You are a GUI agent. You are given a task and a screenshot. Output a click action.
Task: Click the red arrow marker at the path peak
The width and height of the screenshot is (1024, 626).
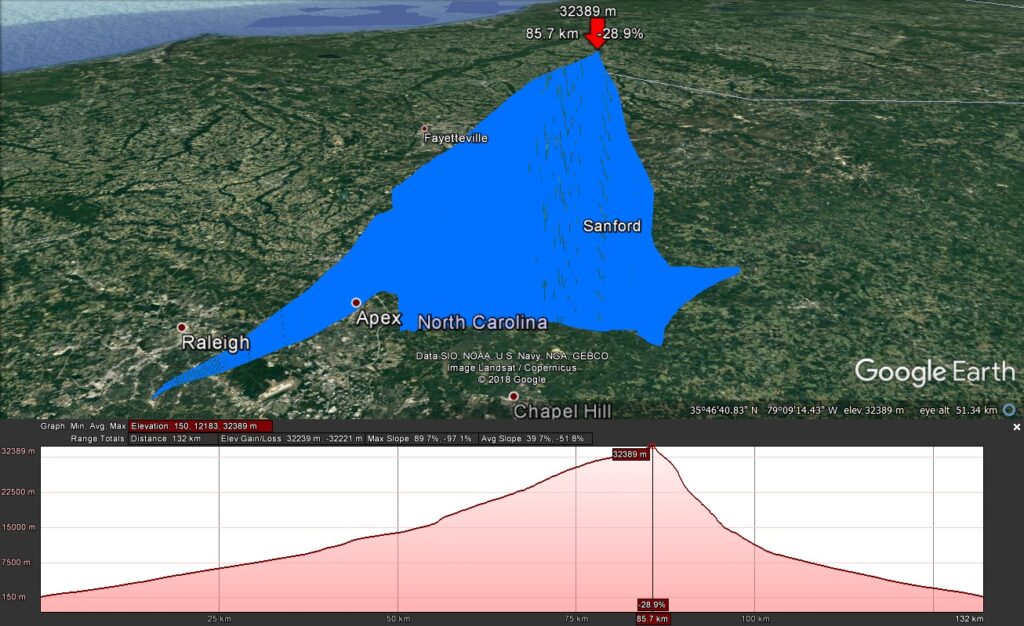(x=597, y=38)
